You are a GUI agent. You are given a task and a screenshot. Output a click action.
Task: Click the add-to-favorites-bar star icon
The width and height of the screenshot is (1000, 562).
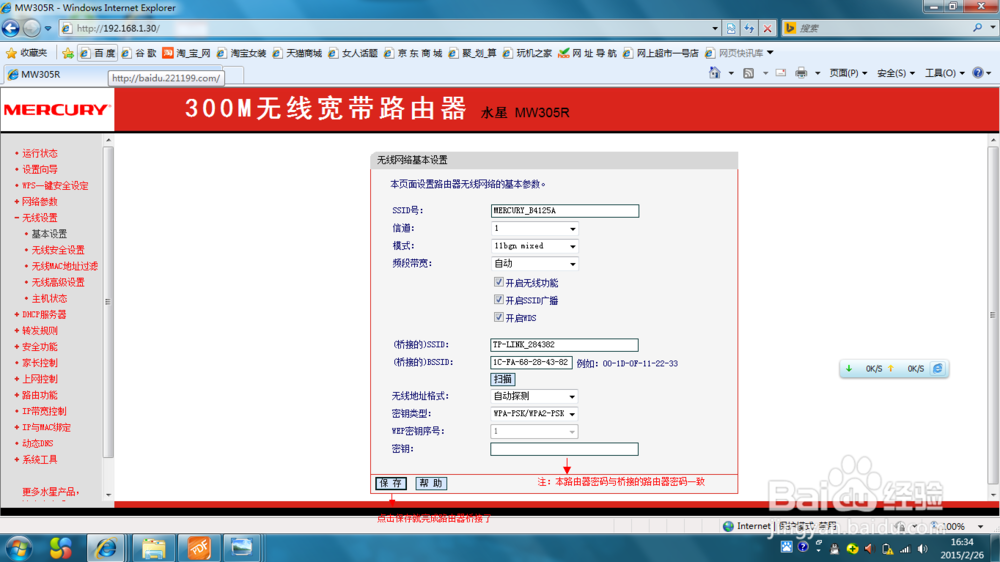[68, 53]
